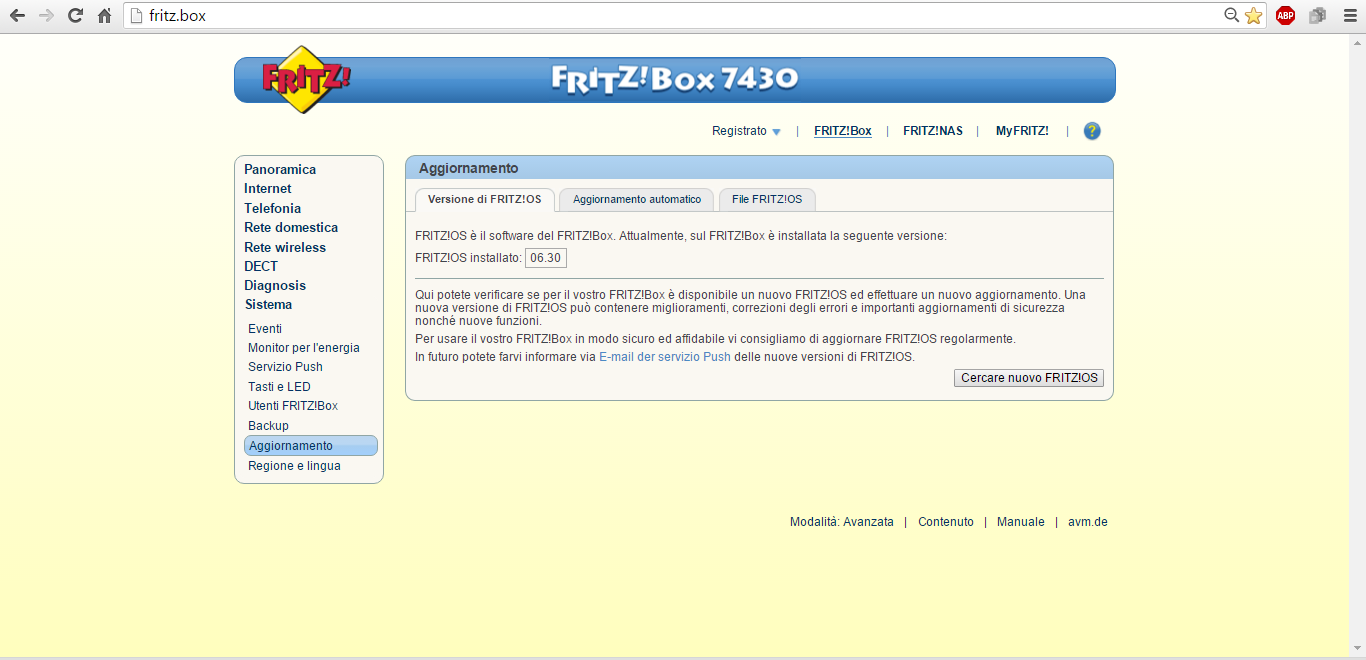Expand the Internet menu in the sidebar
Screen dimensions: 1366x660
(268, 189)
